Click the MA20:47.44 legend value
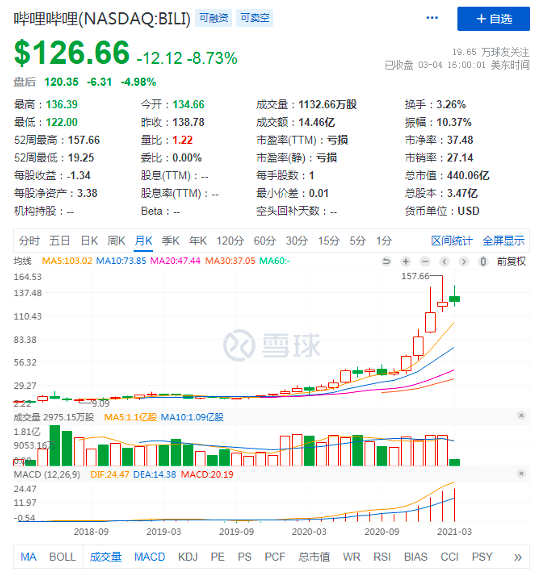Viewport: 533px width, 569px height. 175,261
